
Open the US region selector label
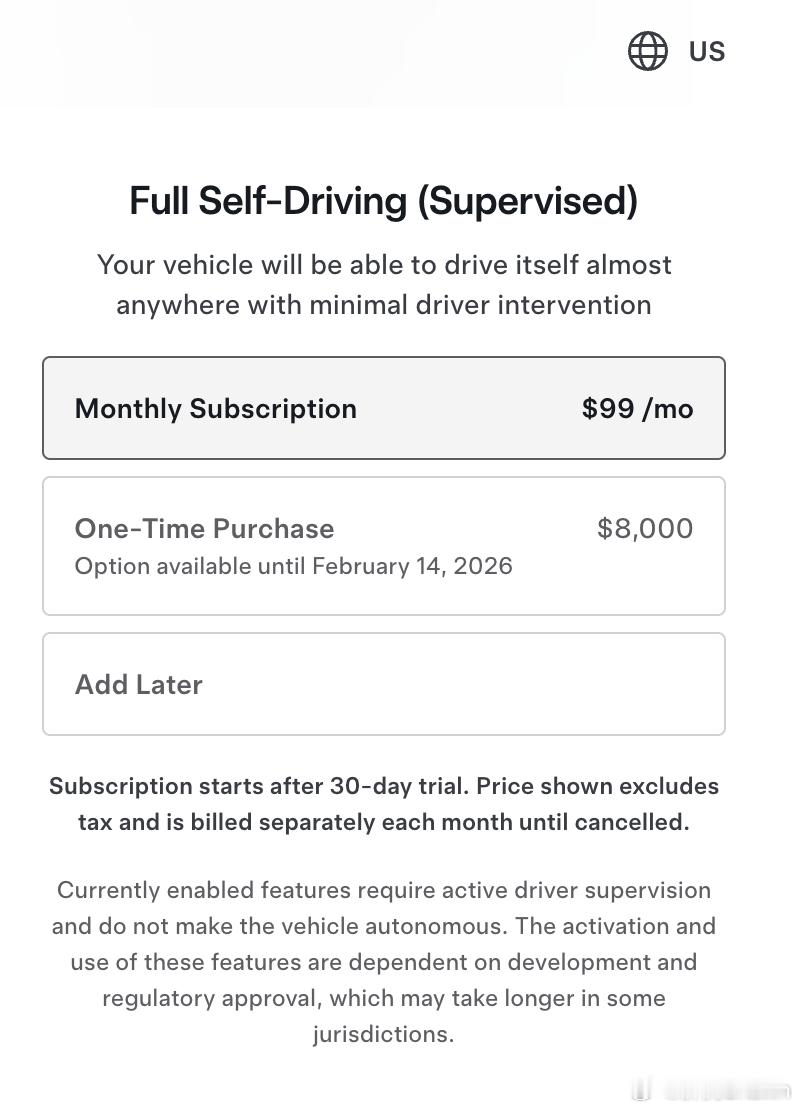pyautogui.click(x=706, y=51)
